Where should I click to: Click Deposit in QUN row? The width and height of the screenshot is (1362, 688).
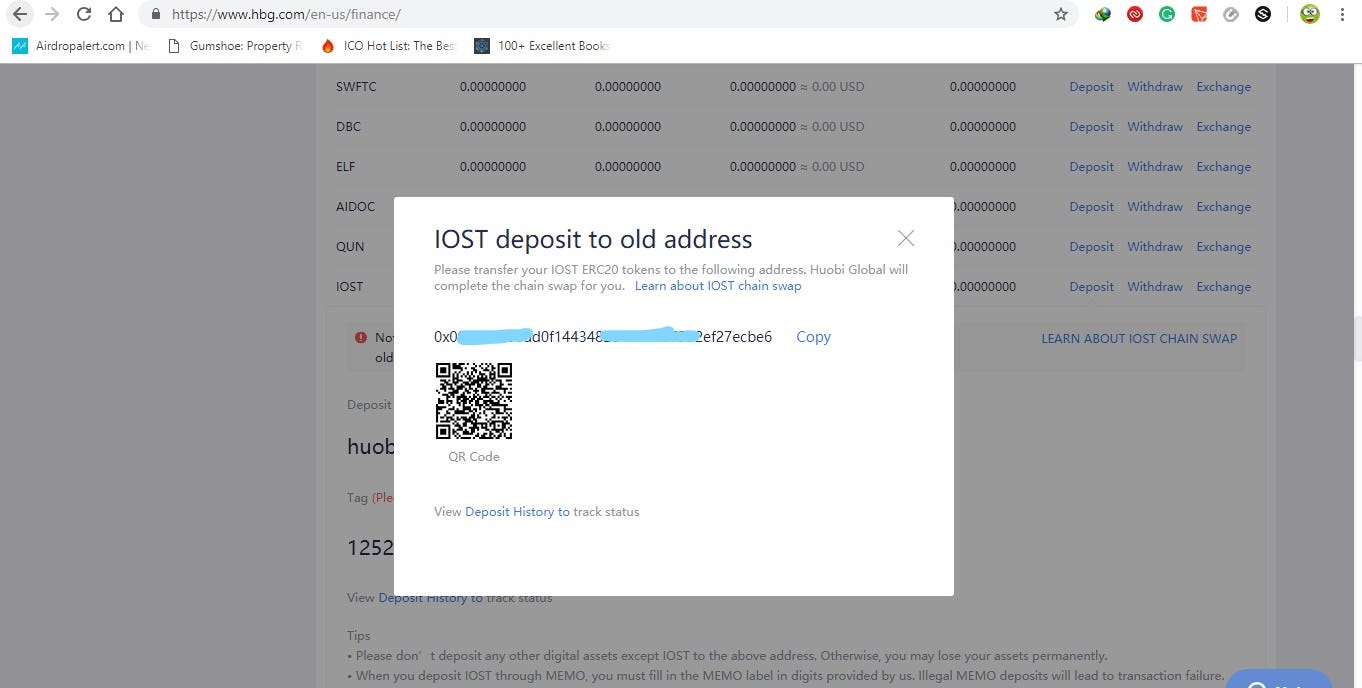coord(1091,247)
